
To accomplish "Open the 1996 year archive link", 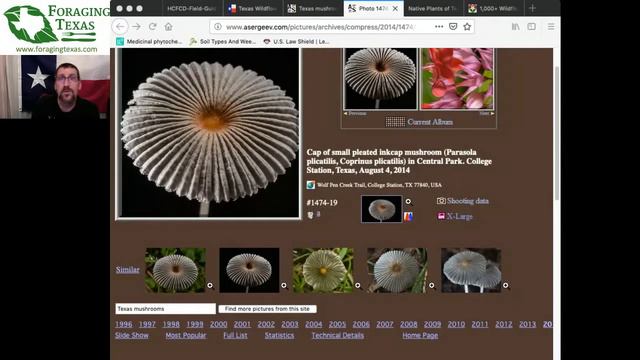I will coord(124,324).
